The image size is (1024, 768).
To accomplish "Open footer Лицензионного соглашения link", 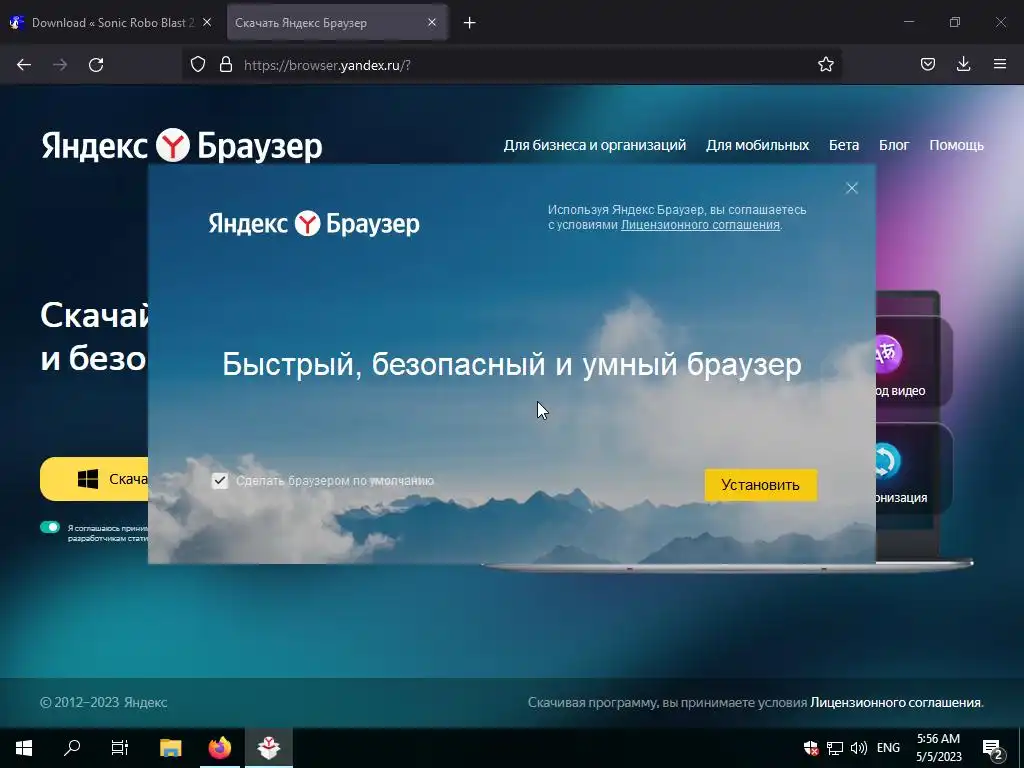I will 897,703.
